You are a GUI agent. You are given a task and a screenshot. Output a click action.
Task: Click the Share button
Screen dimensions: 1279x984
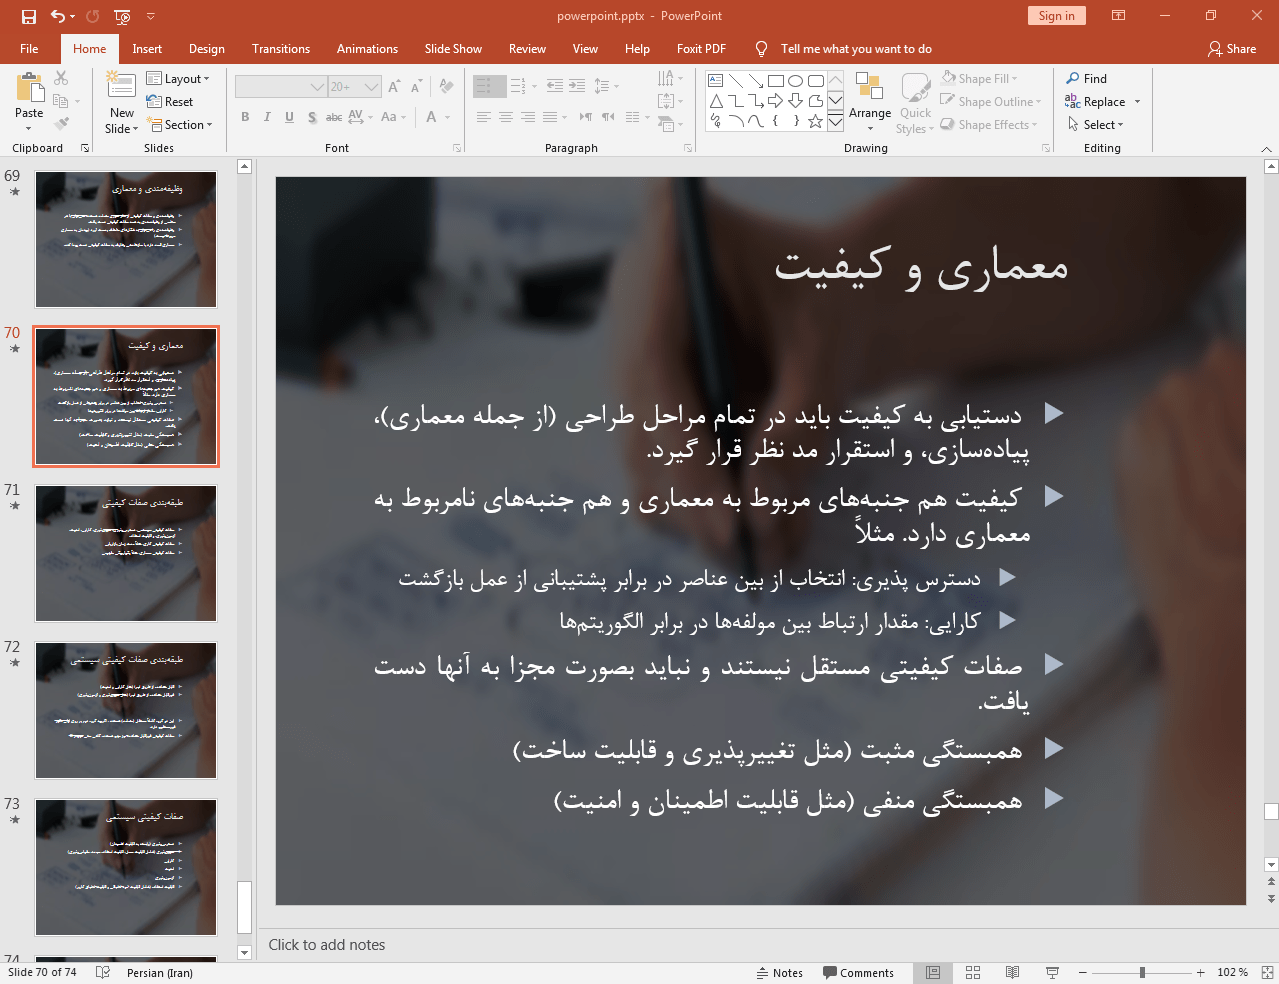point(1232,48)
